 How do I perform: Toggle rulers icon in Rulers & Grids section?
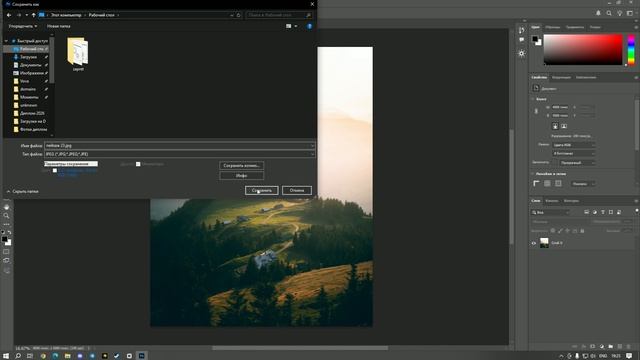[x=536, y=184]
